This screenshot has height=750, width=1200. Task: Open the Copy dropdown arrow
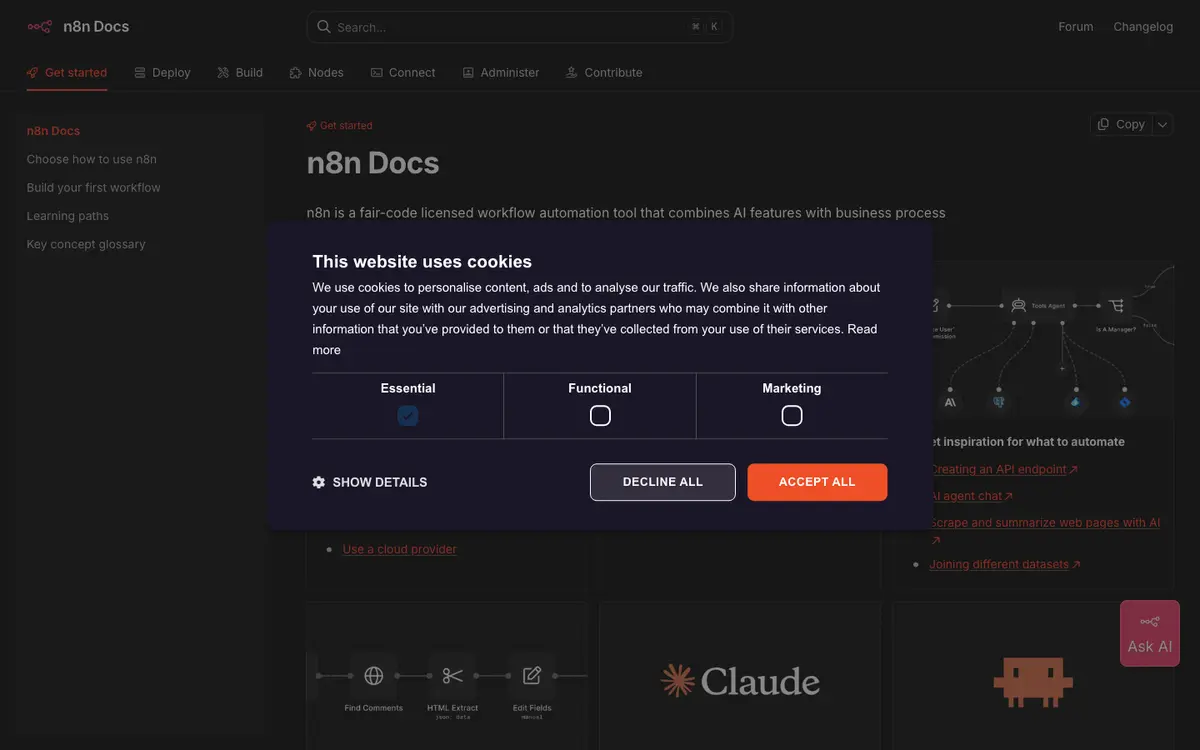click(x=1162, y=125)
